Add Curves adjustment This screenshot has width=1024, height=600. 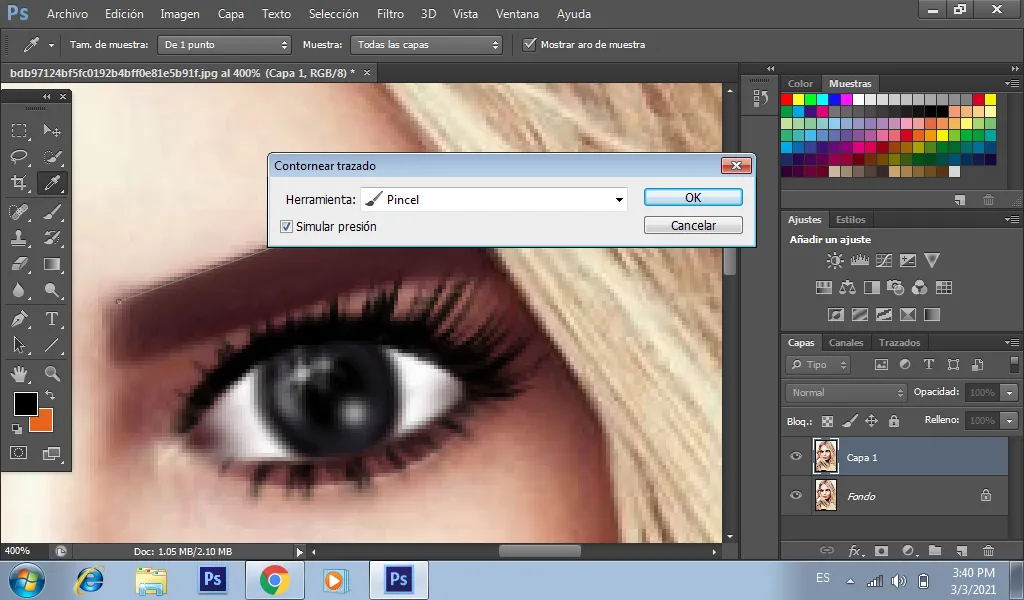pos(884,261)
